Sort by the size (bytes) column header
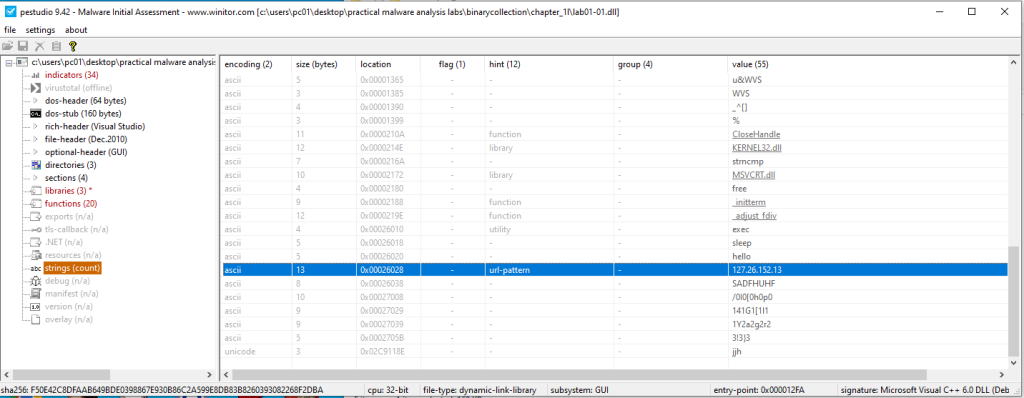The image size is (1024, 398). [323, 64]
